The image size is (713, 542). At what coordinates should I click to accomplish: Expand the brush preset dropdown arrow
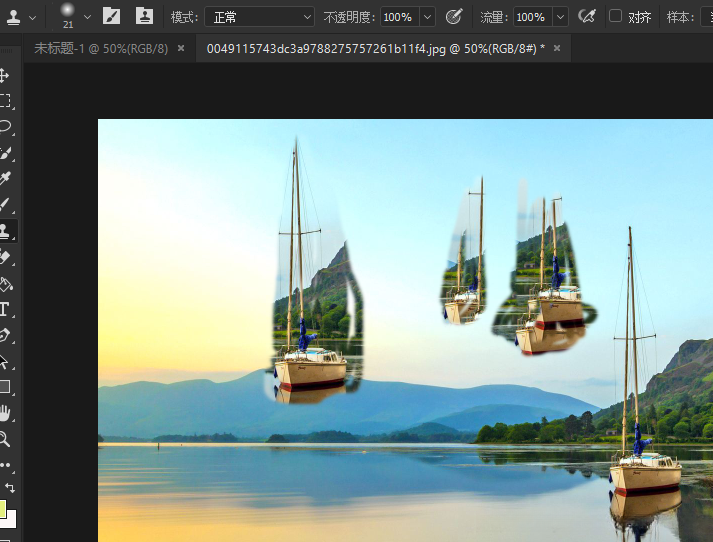pyautogui.click(x=87, y=17)
